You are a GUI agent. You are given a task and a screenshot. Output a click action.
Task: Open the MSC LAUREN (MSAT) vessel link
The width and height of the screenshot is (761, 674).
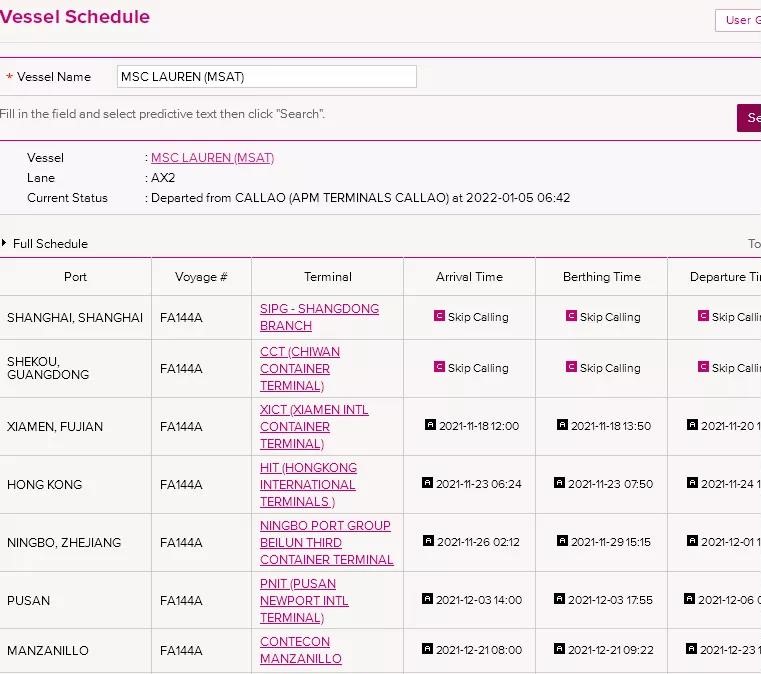point(212,158)
